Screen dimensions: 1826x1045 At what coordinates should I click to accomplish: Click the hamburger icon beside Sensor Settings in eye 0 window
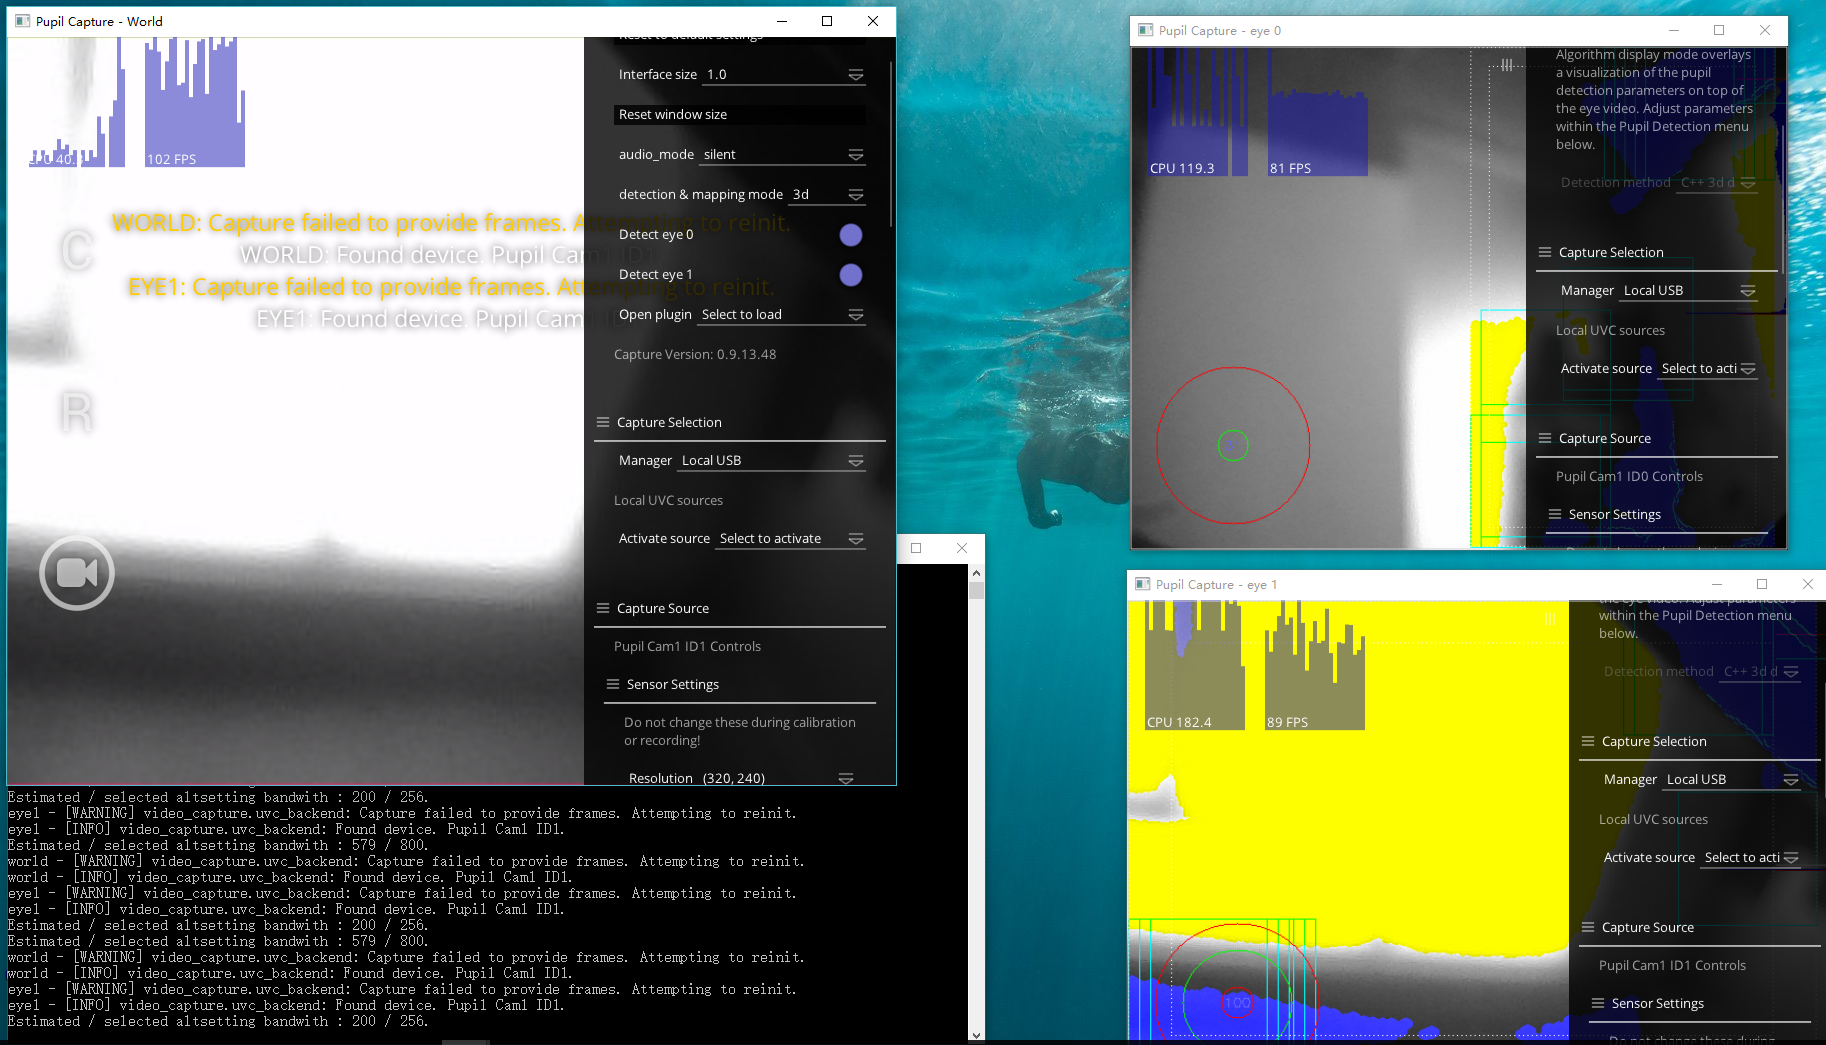pyautogui.click(x=1555, y=514)
